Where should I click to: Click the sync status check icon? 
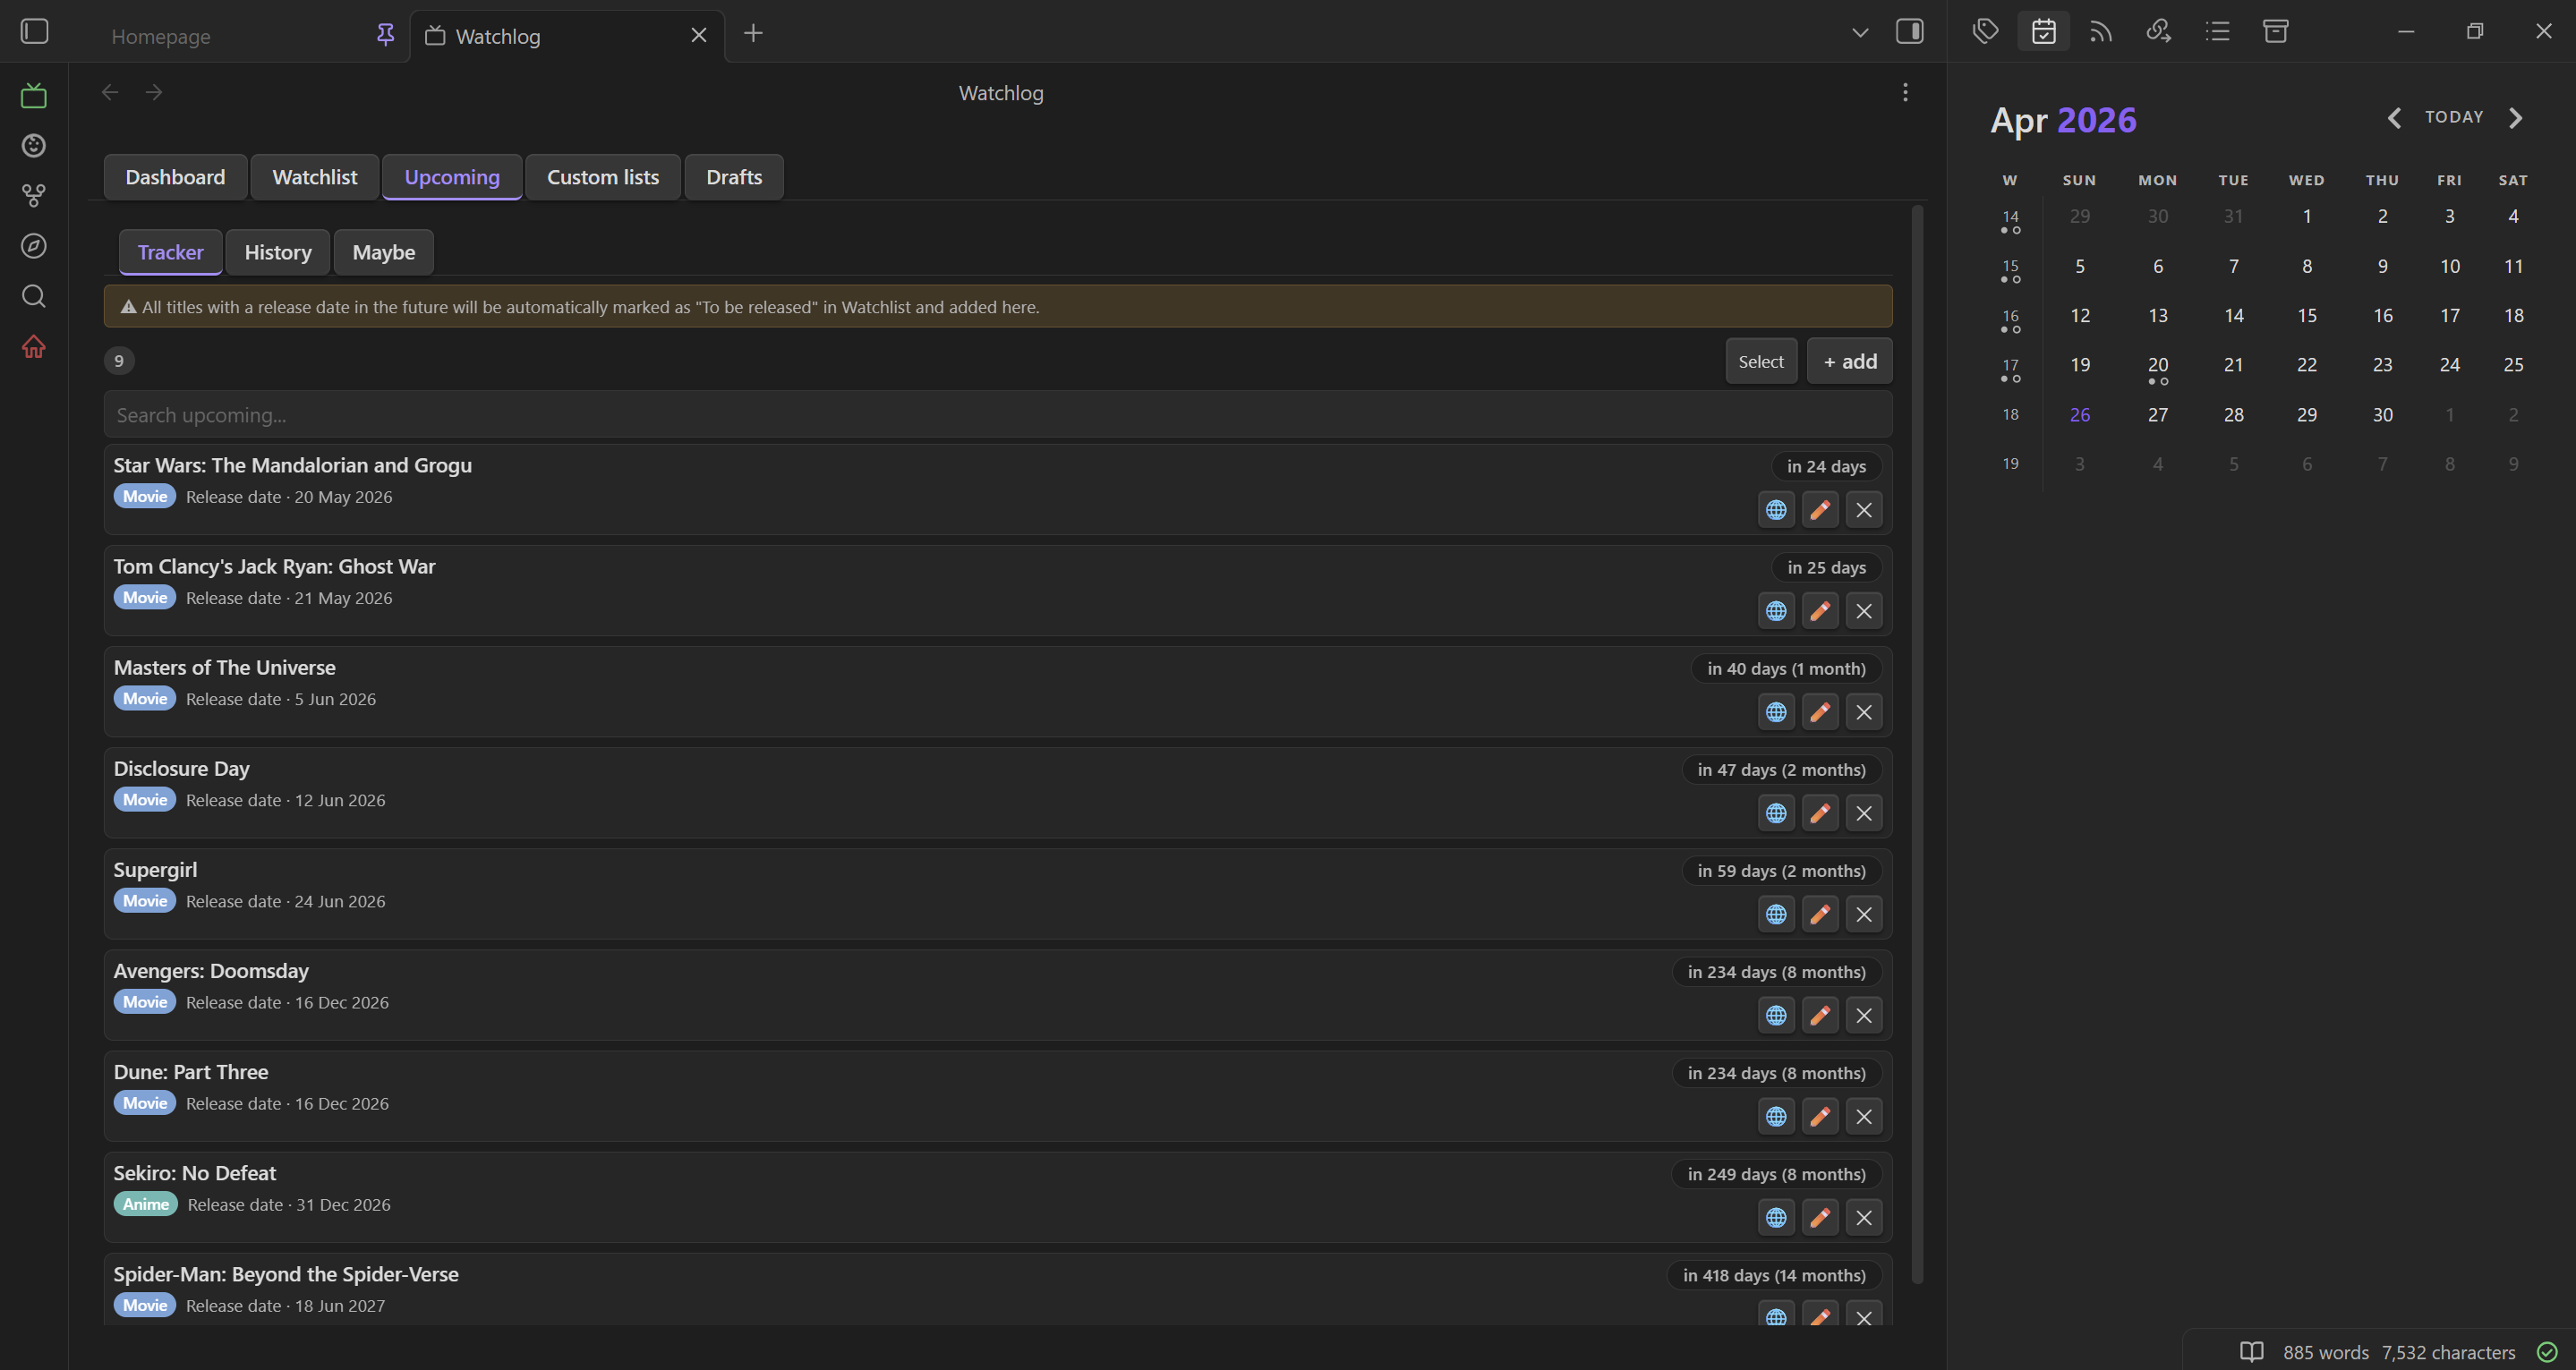(x=2547, y=1352)
